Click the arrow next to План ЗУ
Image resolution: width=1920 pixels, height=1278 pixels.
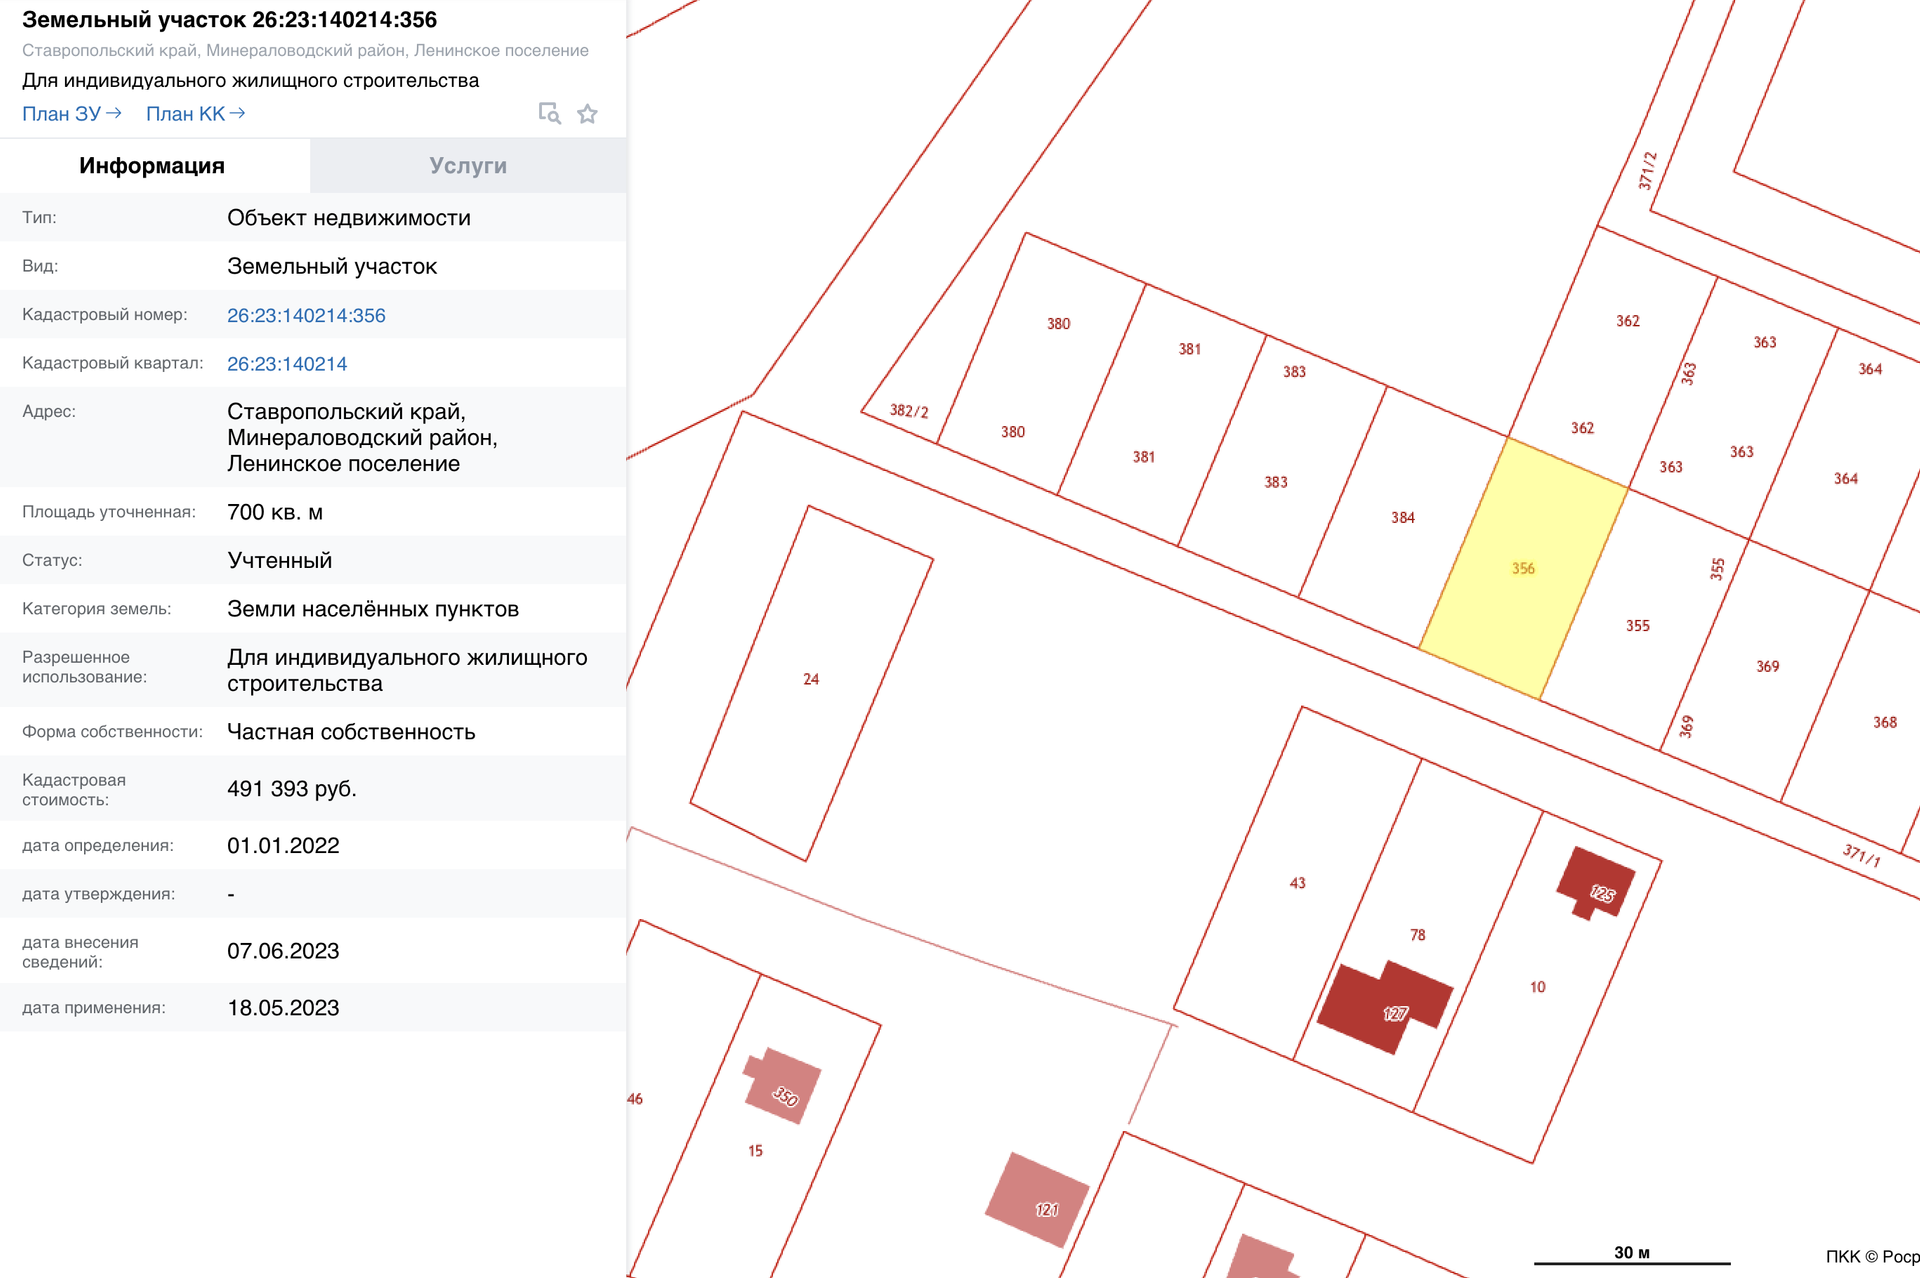click(114, 113)
